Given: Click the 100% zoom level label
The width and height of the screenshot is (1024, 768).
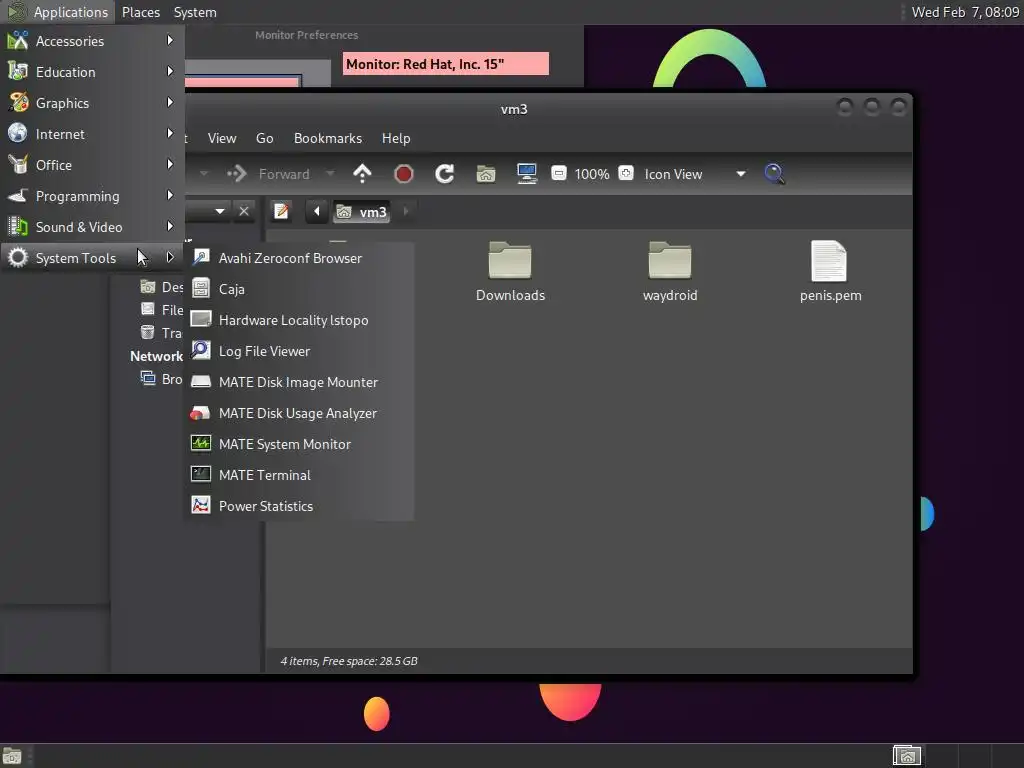Looking at the screenshot, I should point(592,174).
